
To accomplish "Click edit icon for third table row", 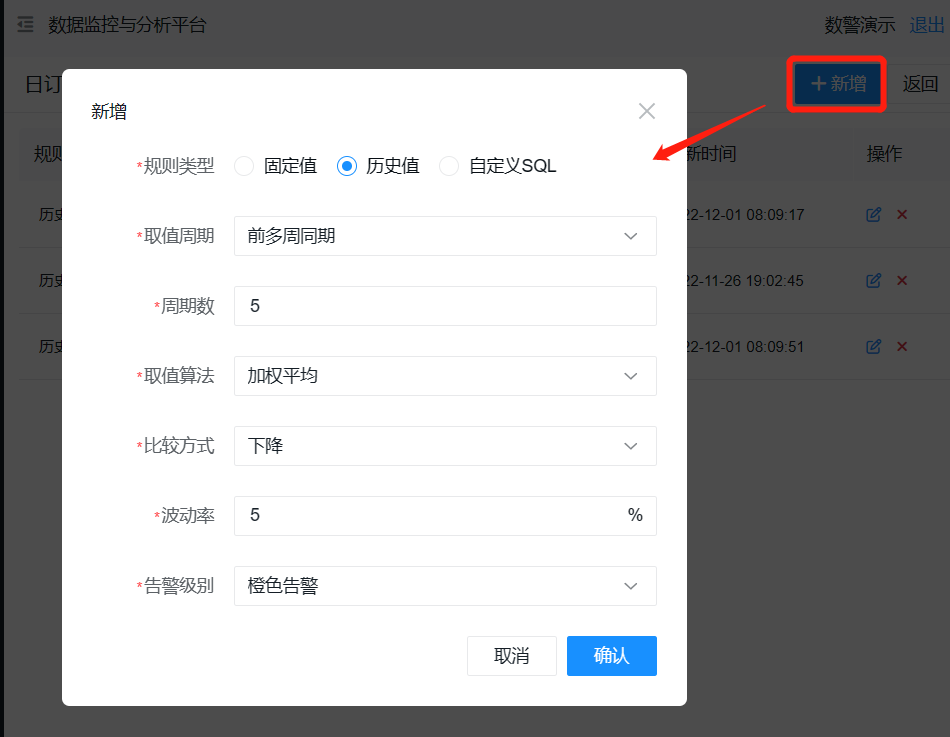I will coord(874,347).
